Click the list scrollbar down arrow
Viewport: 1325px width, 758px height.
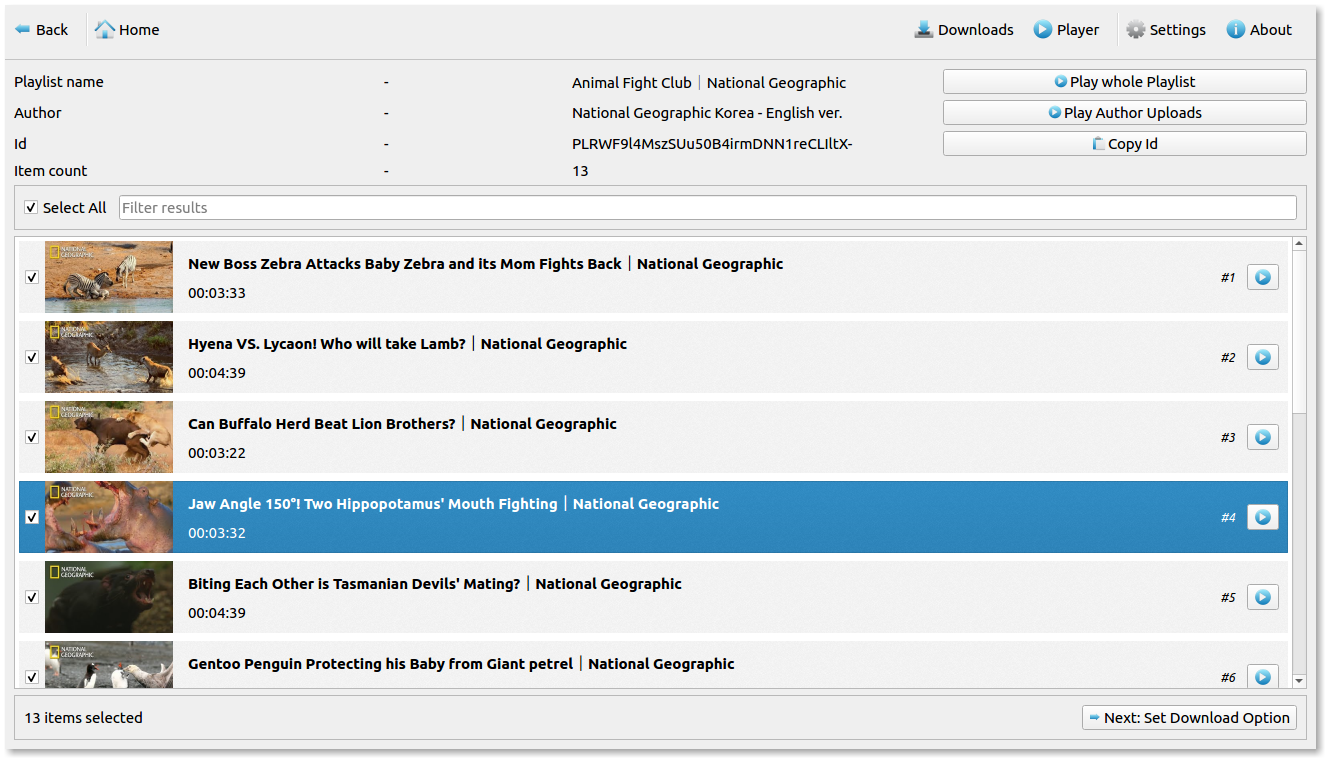1299,681
